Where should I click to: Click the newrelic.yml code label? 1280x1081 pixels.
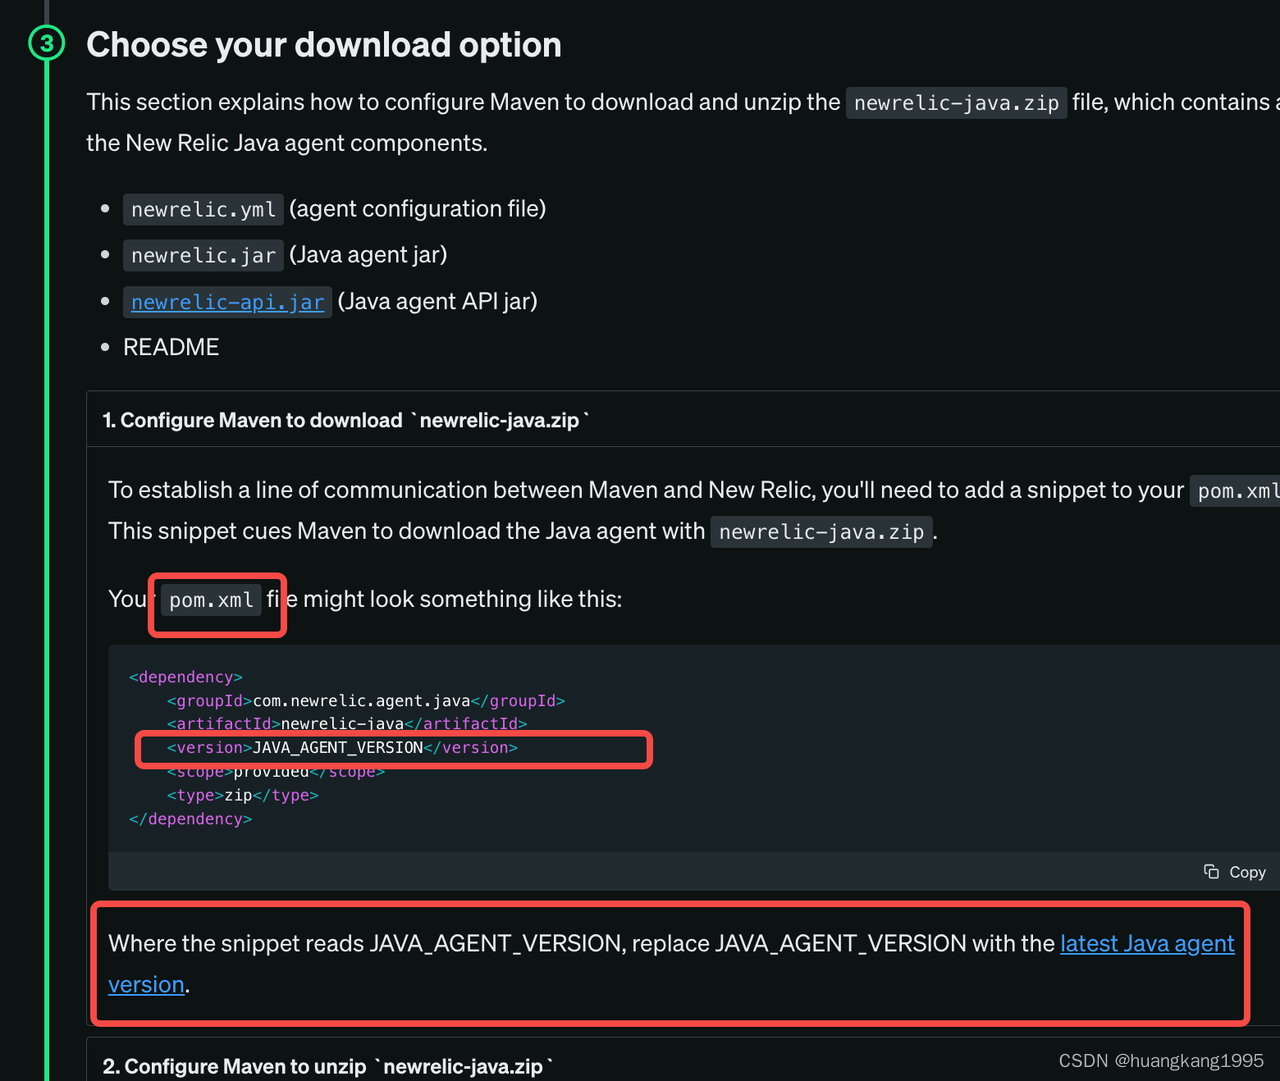[202, 208]
